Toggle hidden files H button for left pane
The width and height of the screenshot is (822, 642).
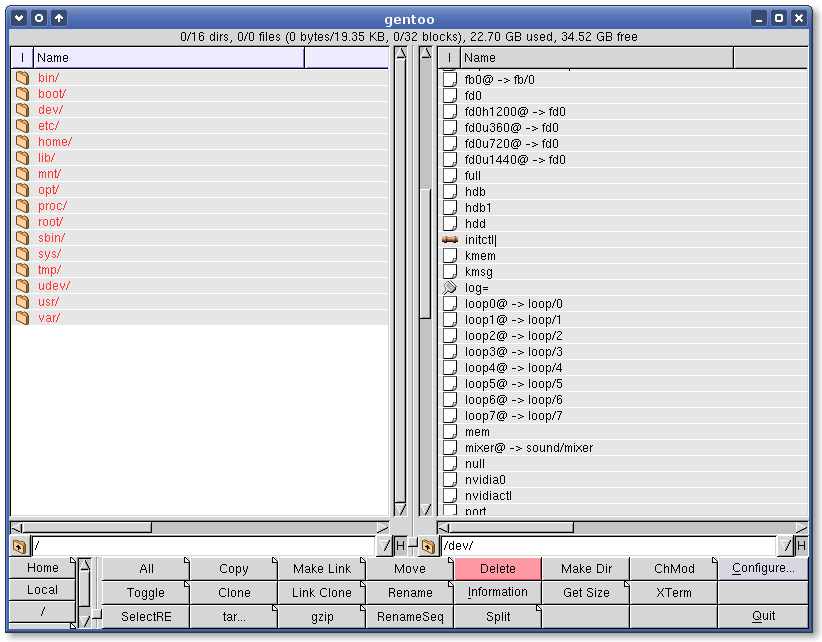(401, 546)
